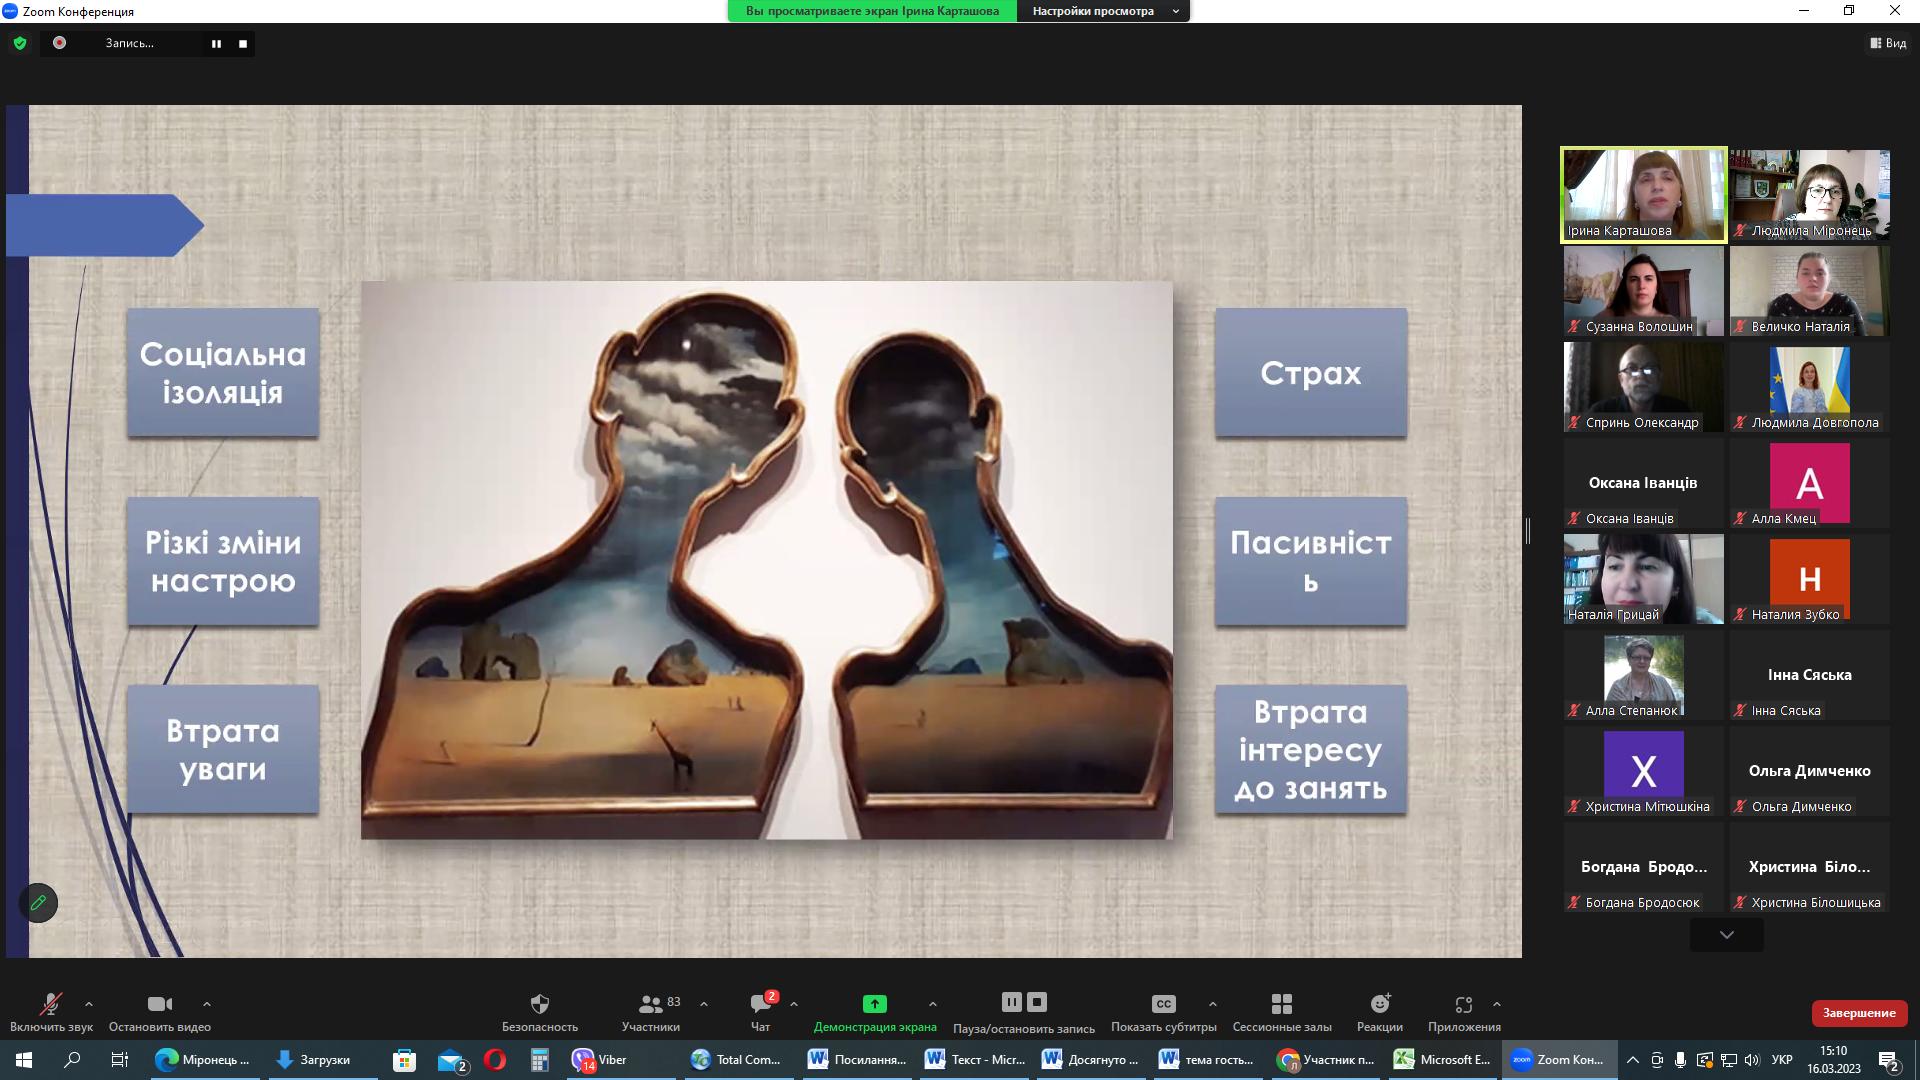Screen dimensions: 1920x1080
Task: Expand the audio options arrow
Action: 89,1004
